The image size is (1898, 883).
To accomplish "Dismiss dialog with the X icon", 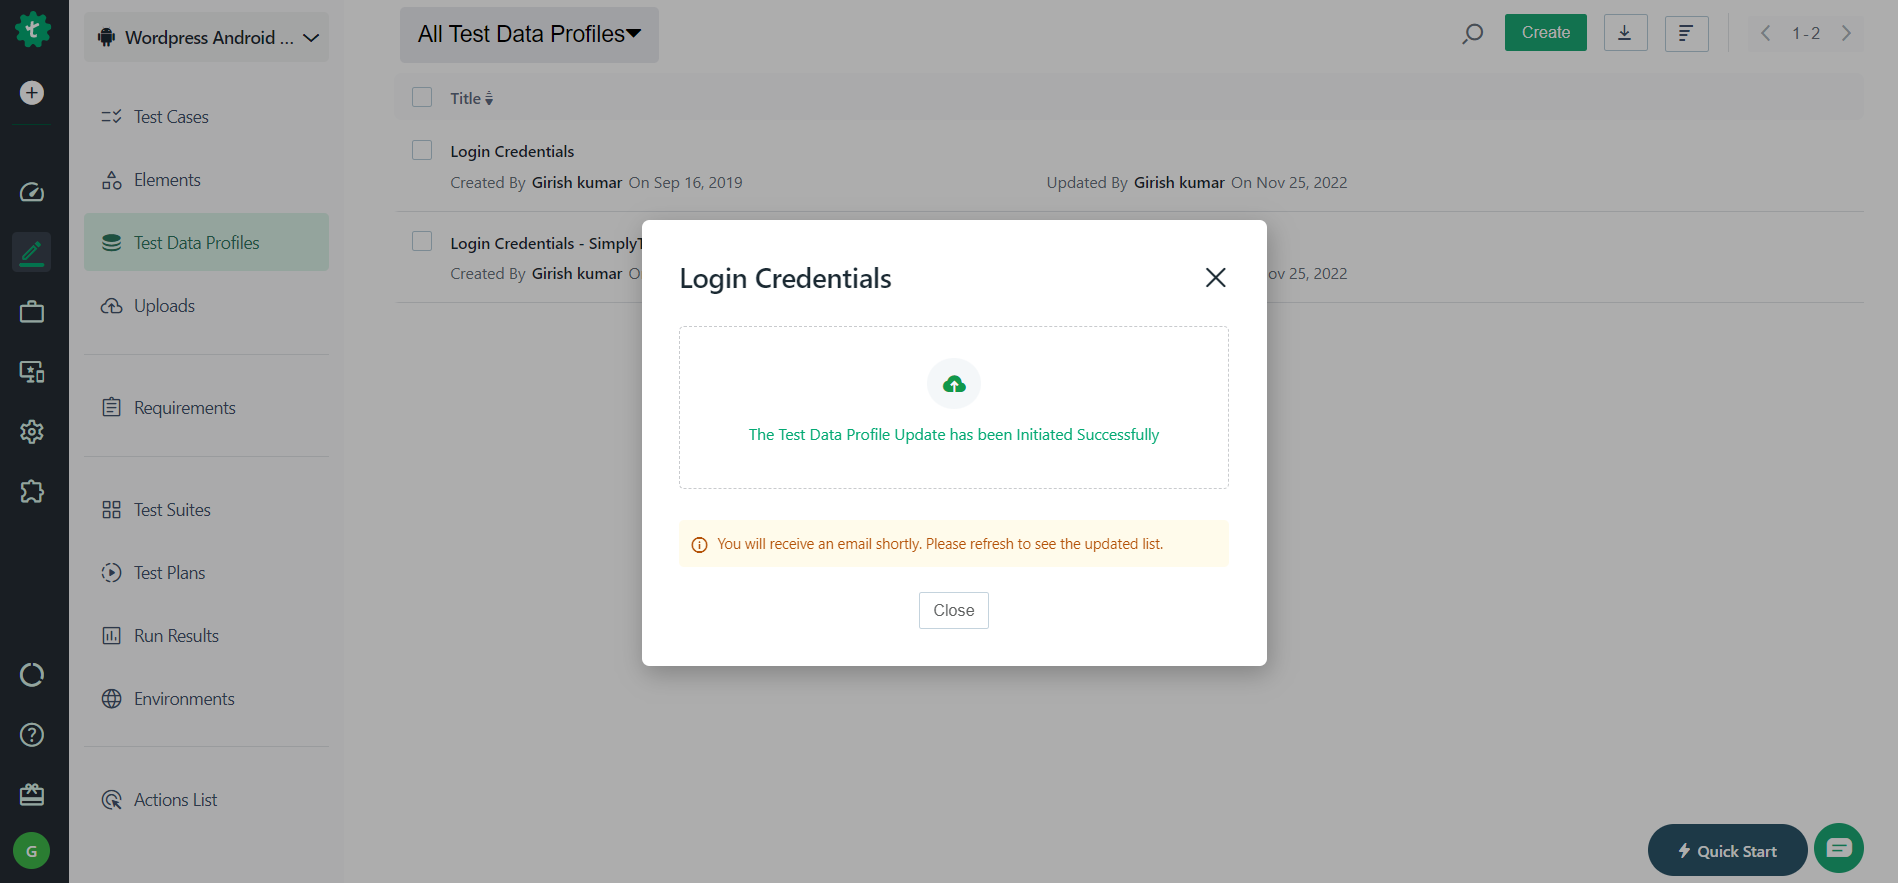I will 1215,278.
